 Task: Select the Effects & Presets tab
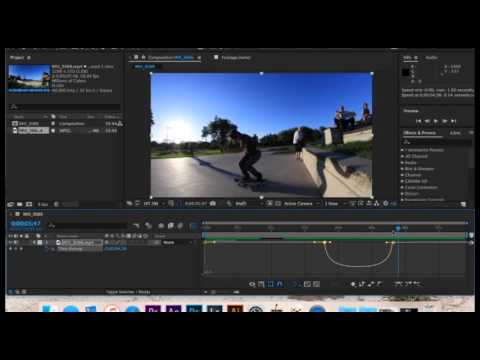419,133
